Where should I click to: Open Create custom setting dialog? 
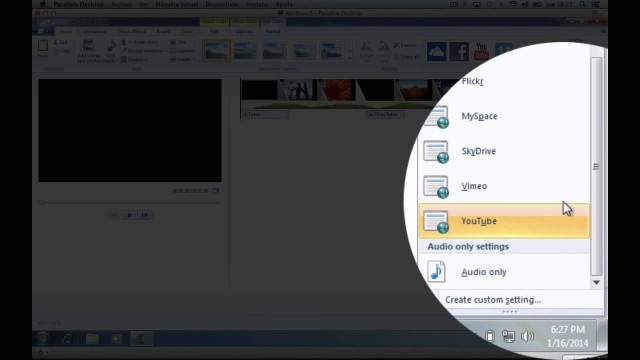(493, 300)
